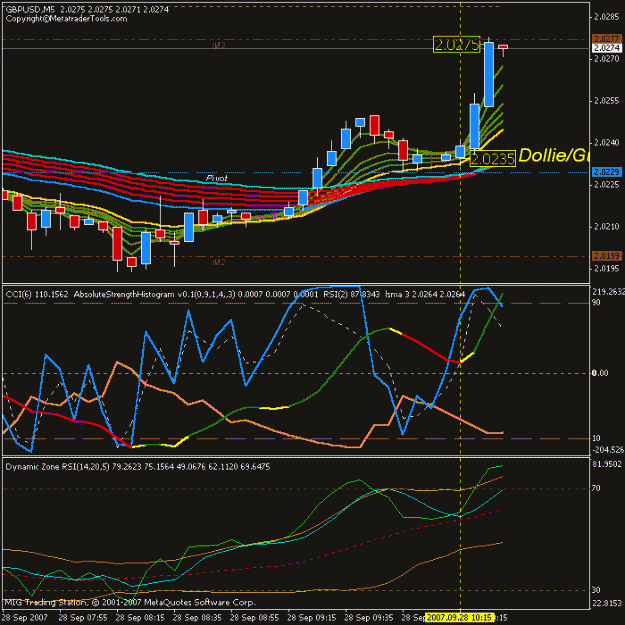Click 2.0255 on the price axis
The image size is (625, 625).
(607, 101)
